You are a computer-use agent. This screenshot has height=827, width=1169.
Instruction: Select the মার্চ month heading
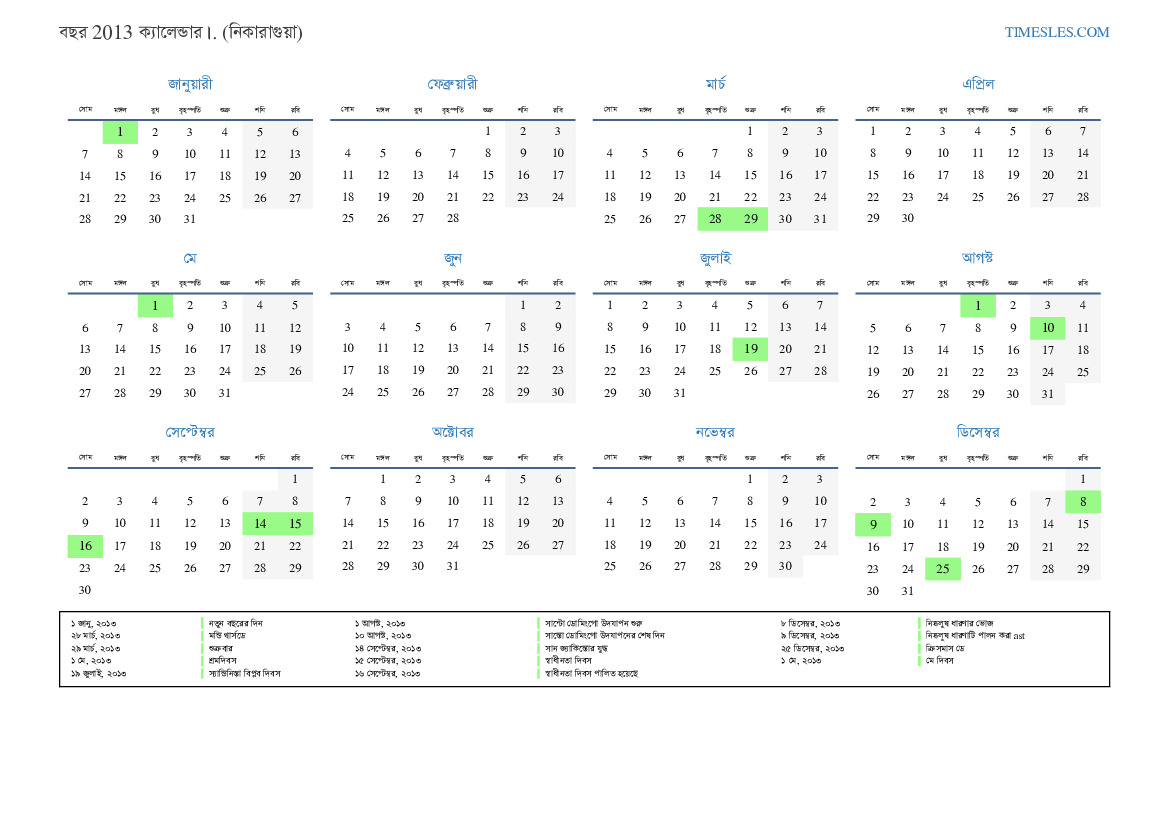tap(716, 84)
